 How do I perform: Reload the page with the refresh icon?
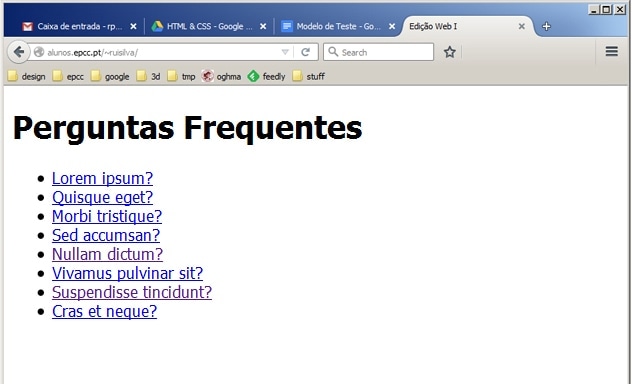[x=305, y=52]
